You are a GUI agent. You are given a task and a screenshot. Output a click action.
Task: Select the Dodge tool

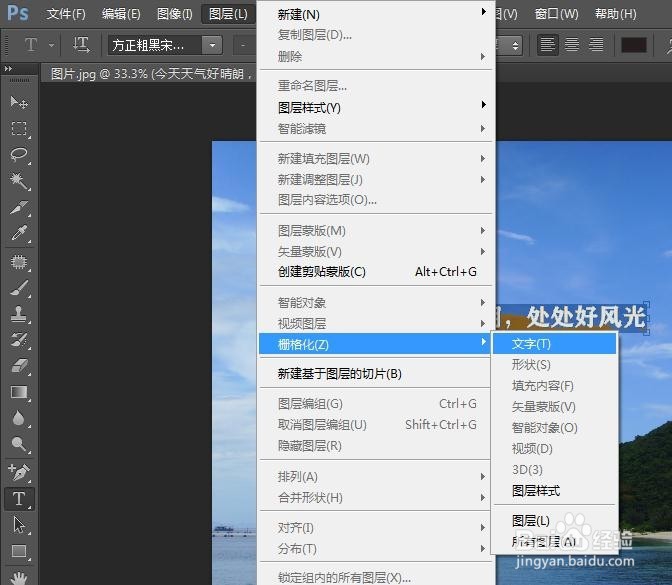point(19,444)
